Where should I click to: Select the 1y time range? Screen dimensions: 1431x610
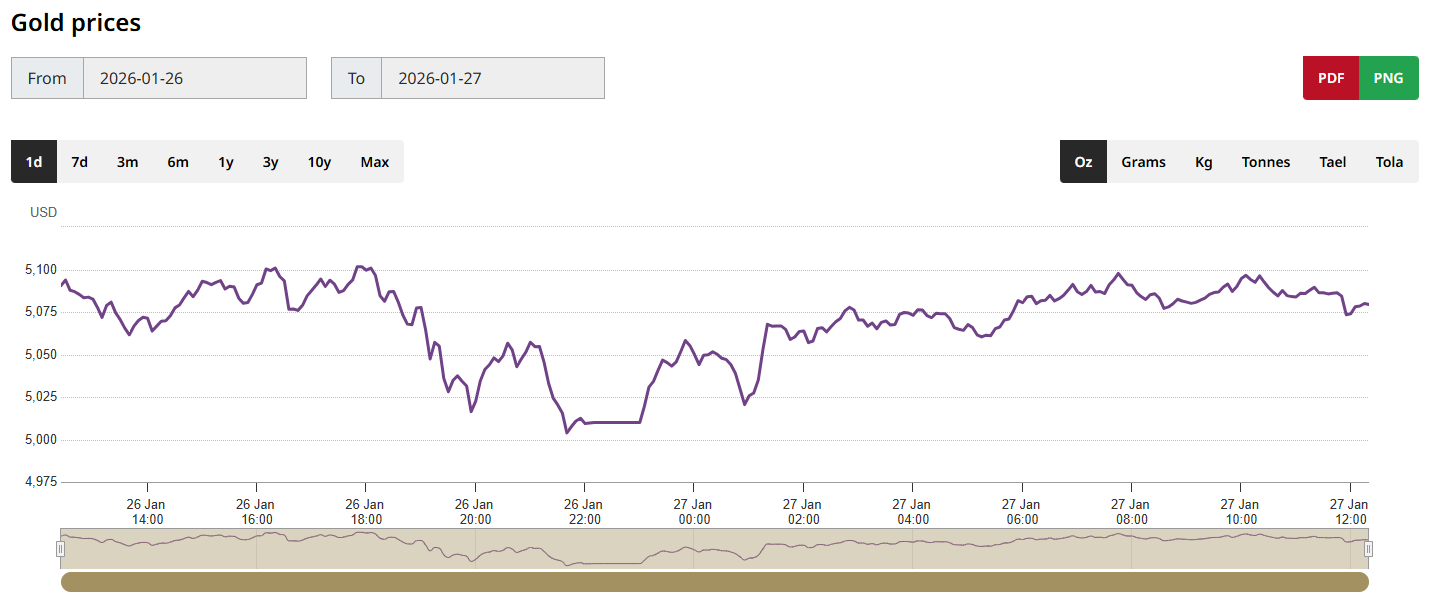tap(226, 162)
